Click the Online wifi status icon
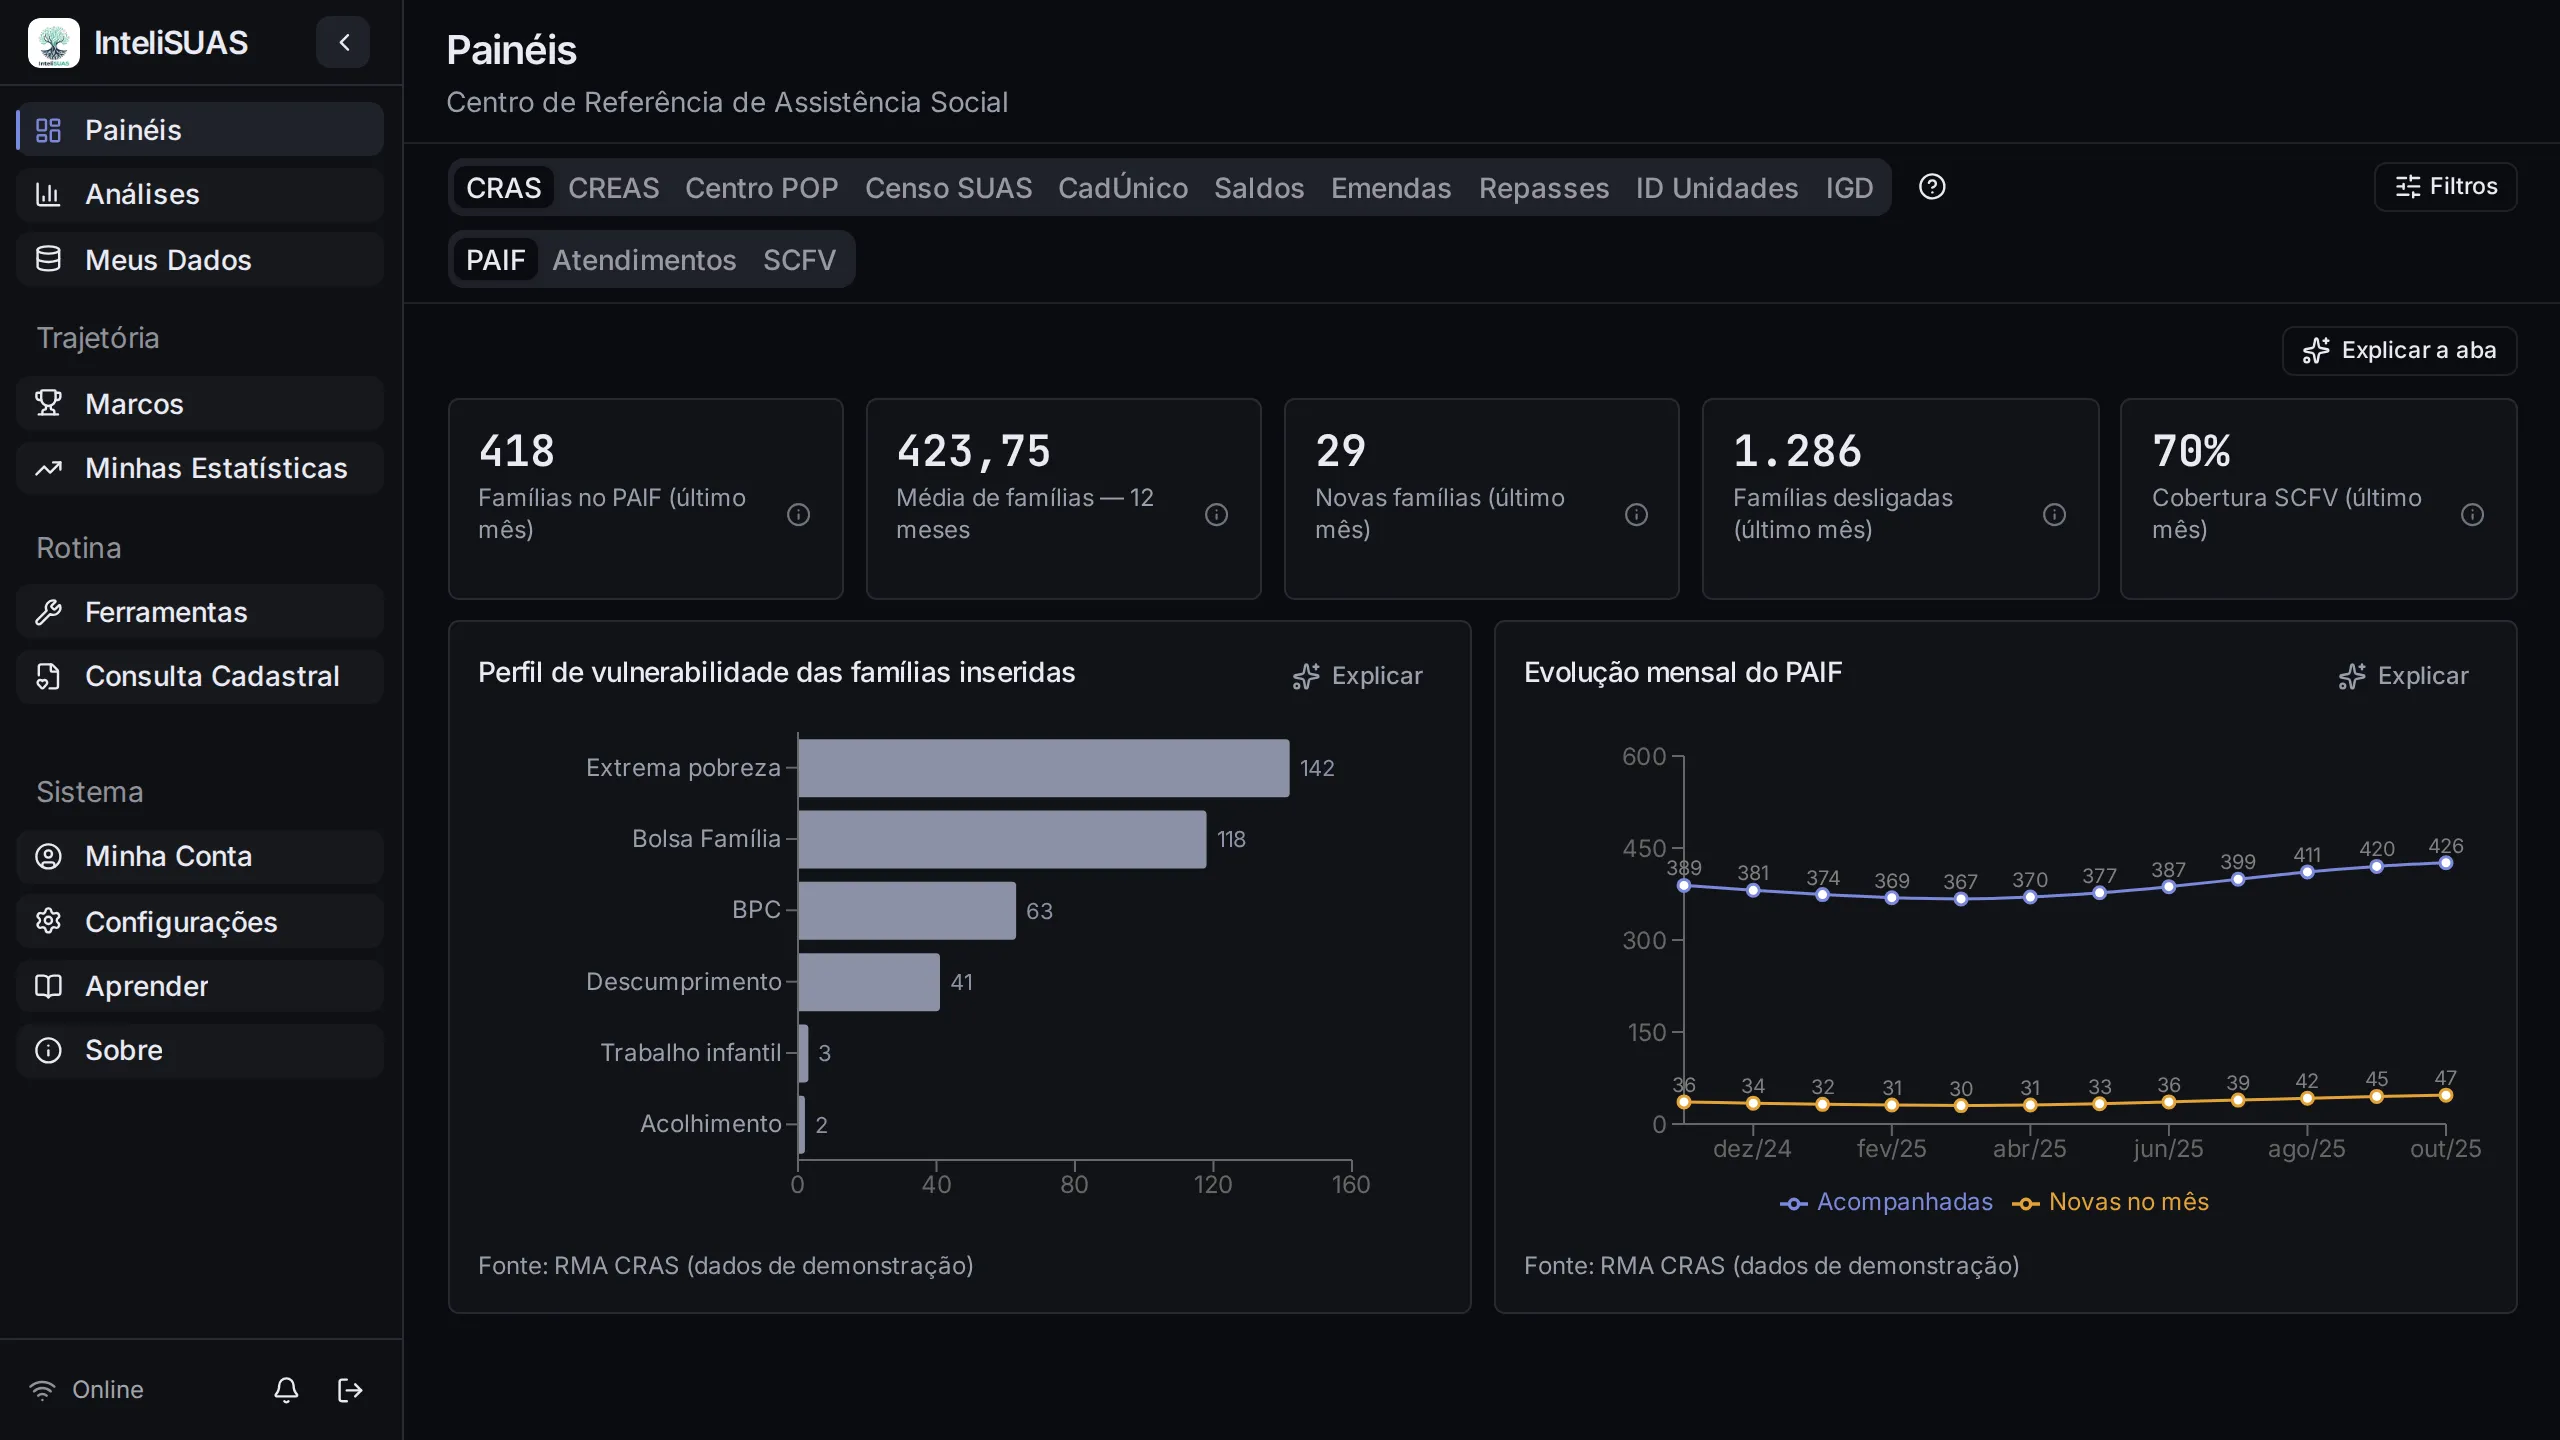 42,1390
